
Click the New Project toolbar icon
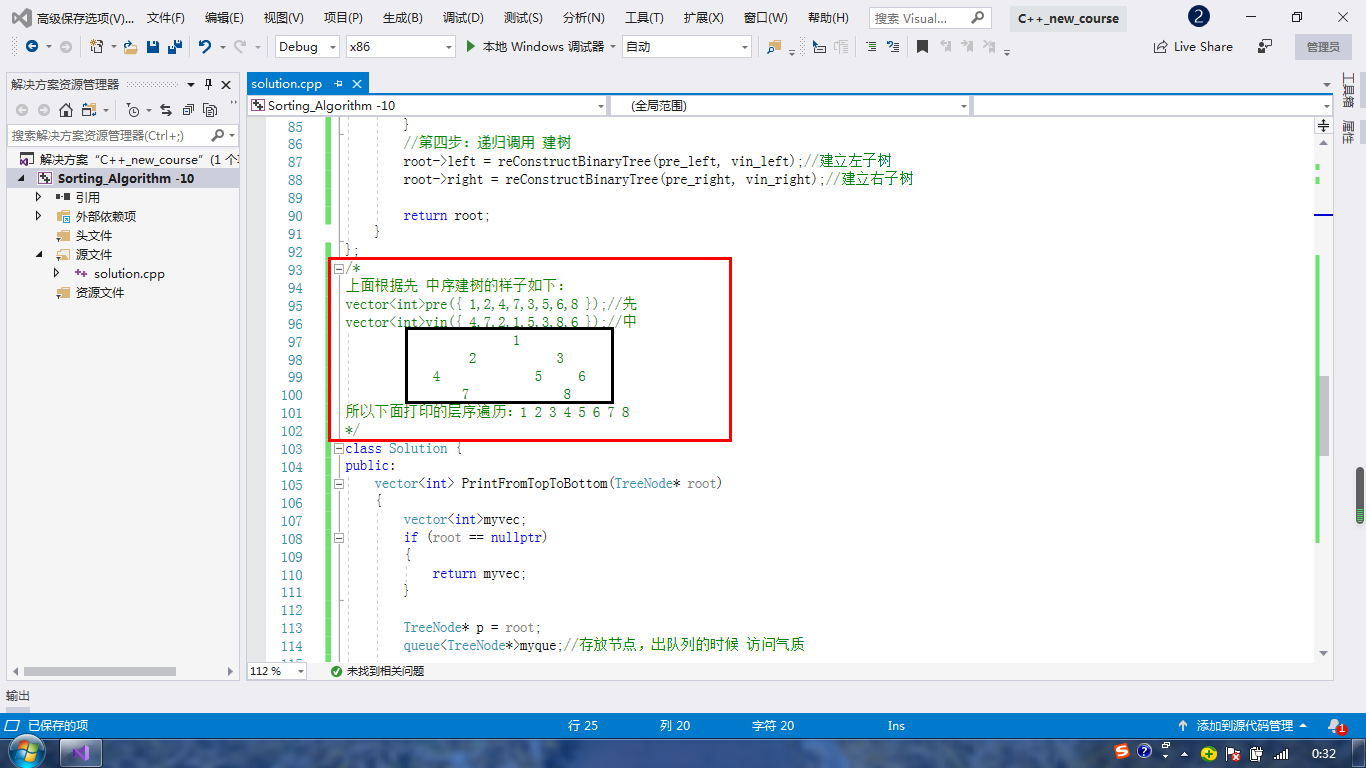[x=97, y=46]
